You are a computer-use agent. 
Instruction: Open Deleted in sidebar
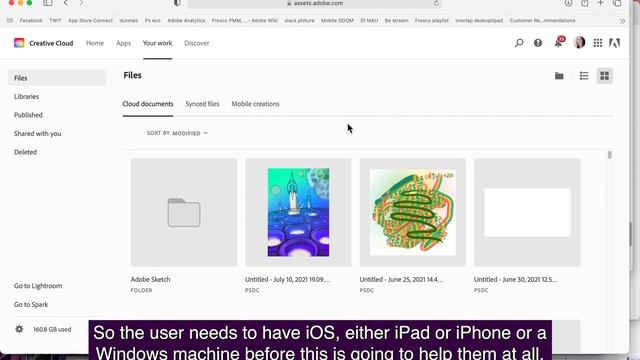click(25, 152)
